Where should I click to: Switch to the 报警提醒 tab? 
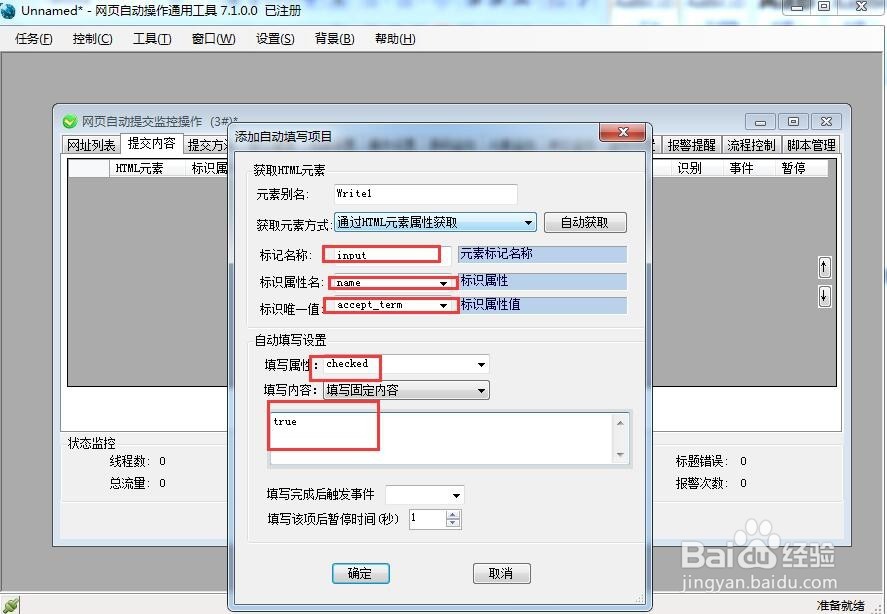pyautogui.click(x=690, y=143)
